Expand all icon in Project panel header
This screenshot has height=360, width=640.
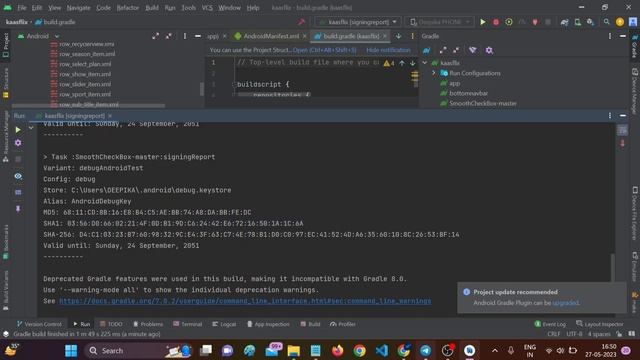pyautogui.click(x=156, y=36)
